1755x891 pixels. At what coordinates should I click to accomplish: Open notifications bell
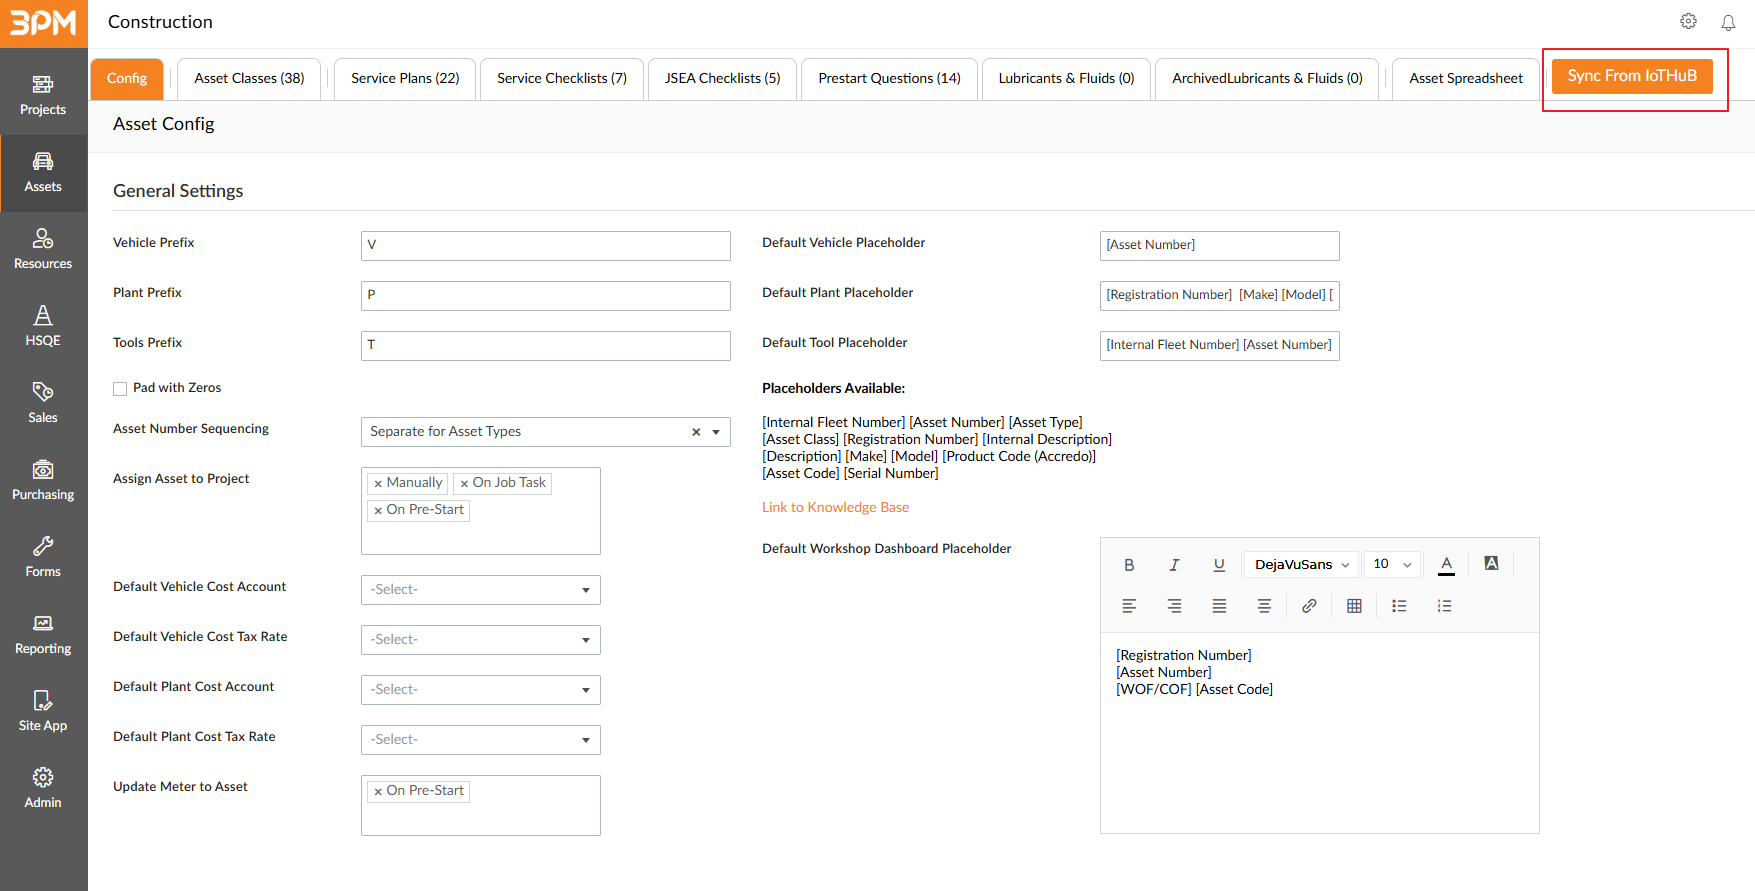click(1728, 22)
